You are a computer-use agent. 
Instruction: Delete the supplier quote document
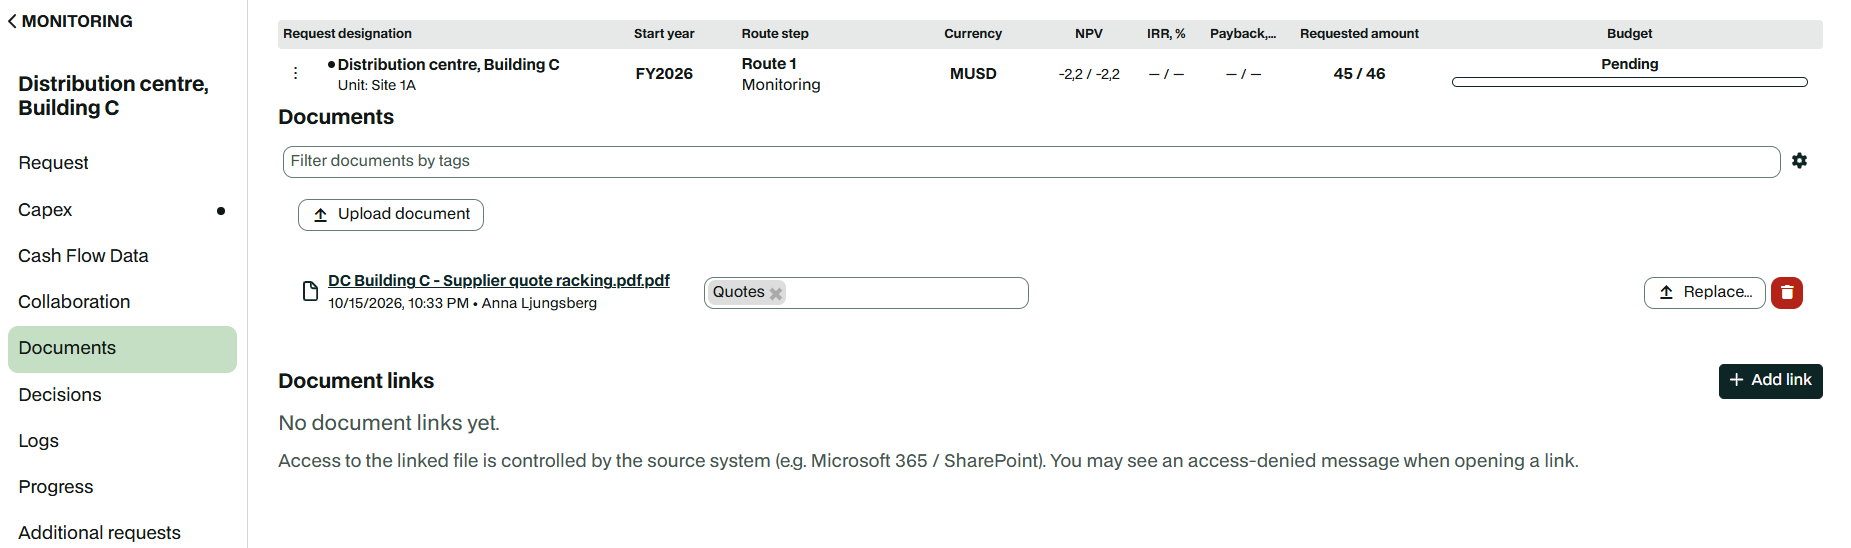[x=1786, y=293]
